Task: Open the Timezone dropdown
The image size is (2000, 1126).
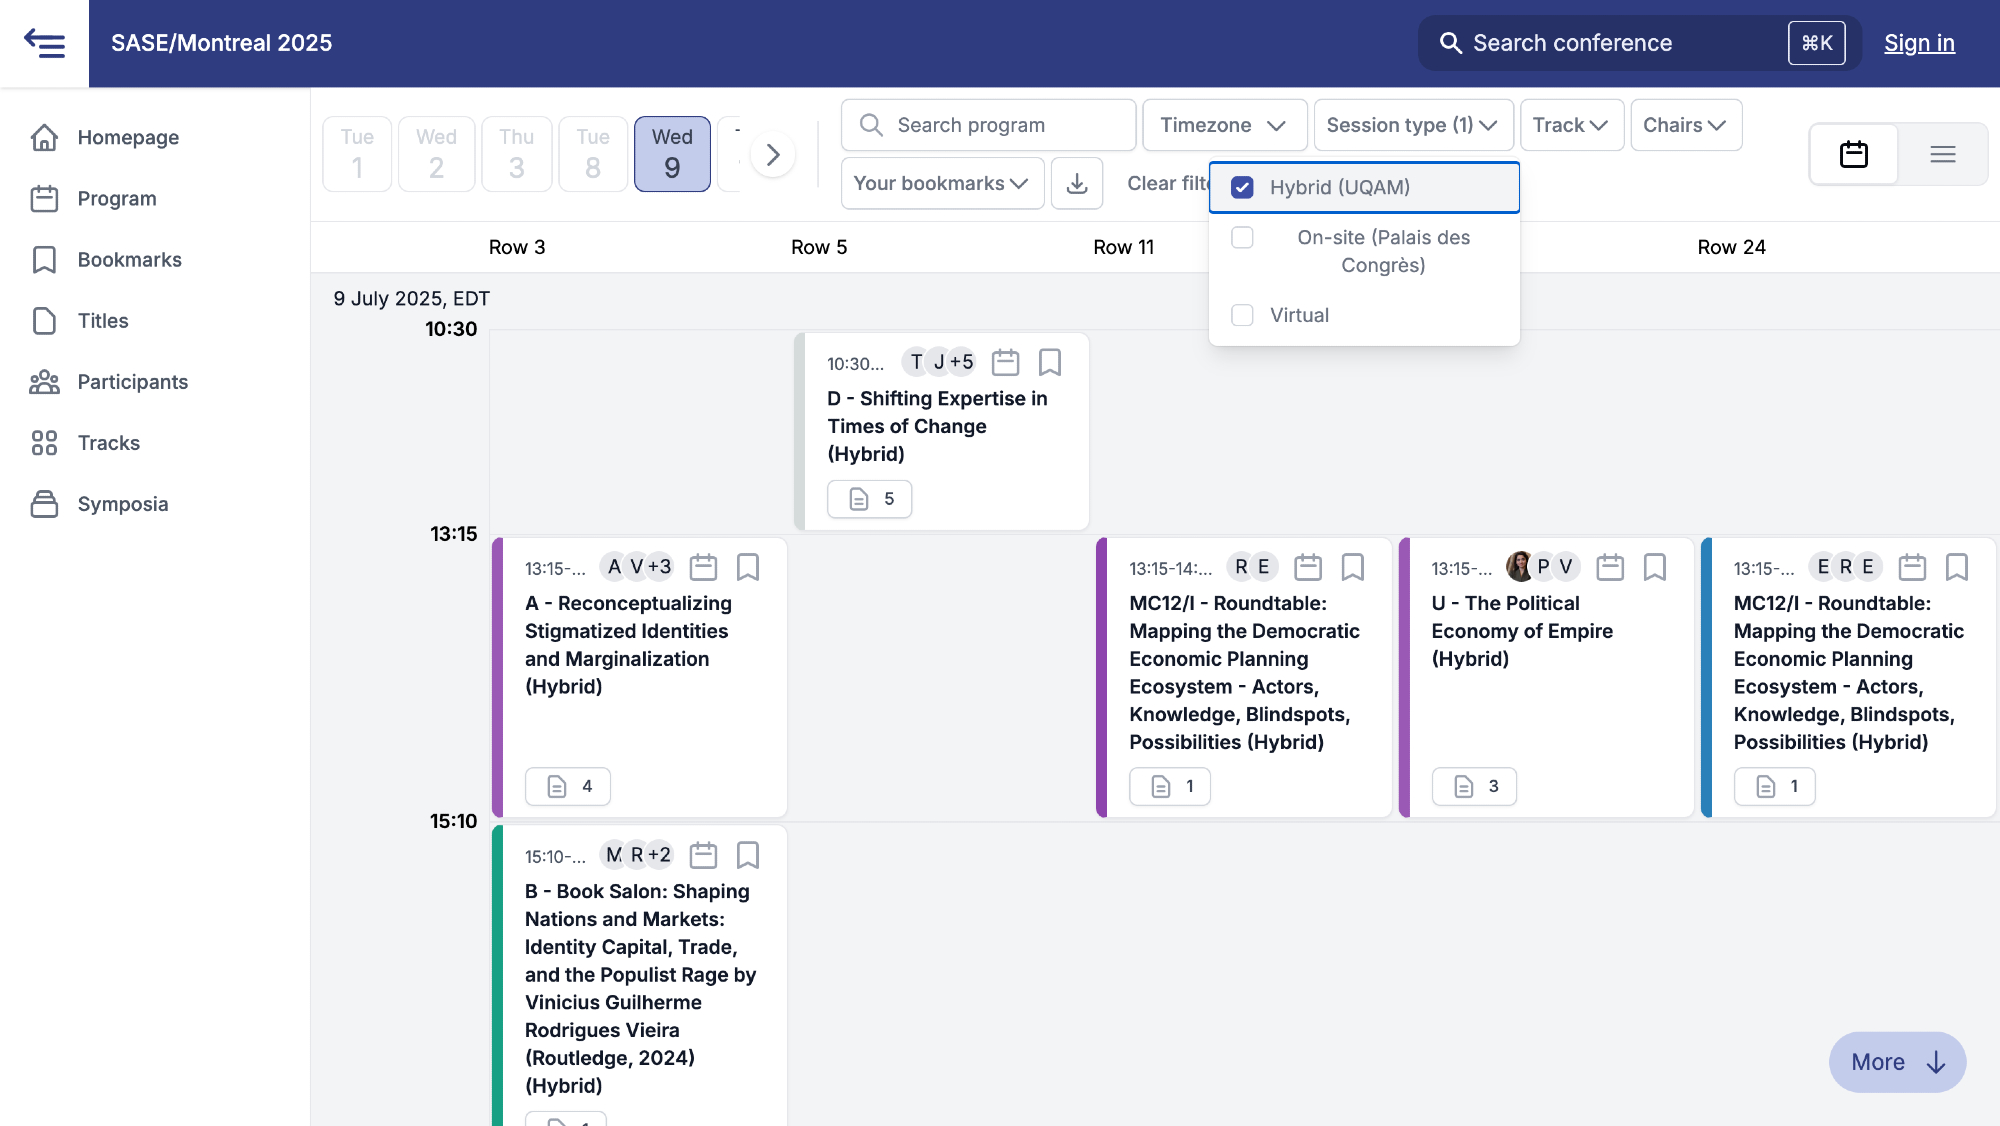Action: tap(1223, 125)
